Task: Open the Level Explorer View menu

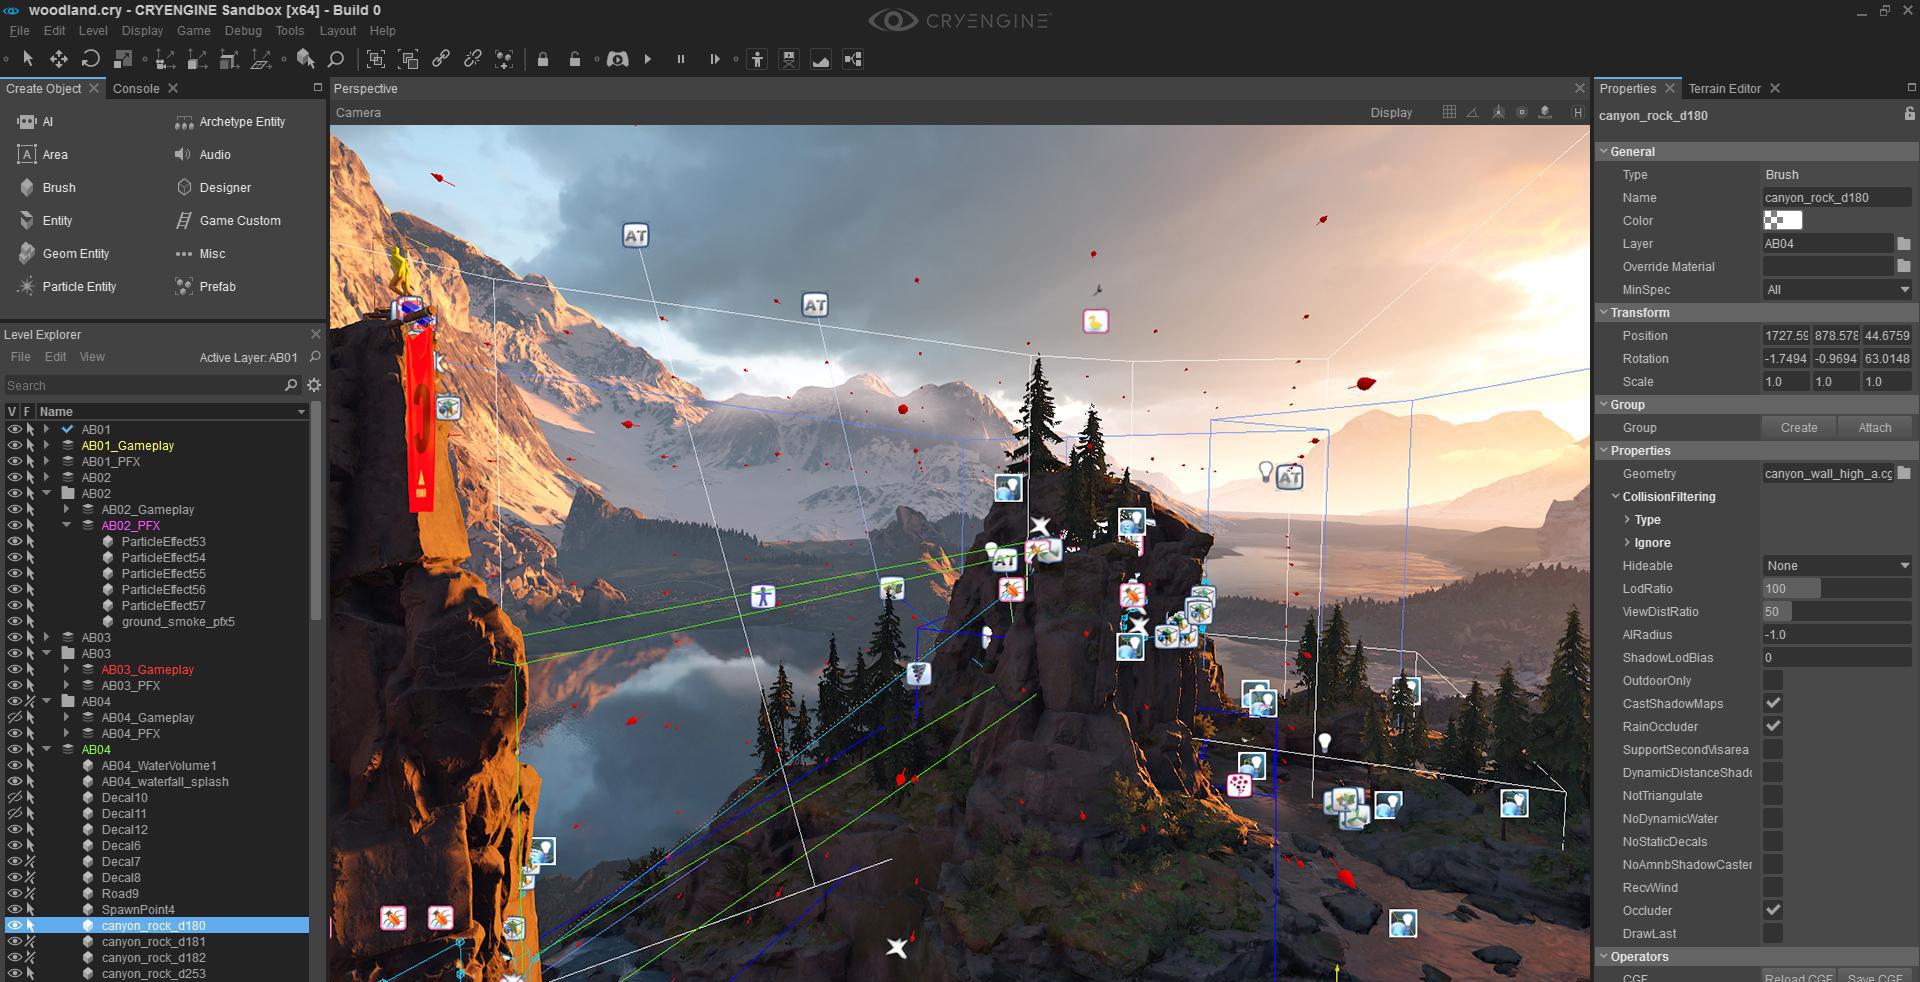Action: coord(92,357)
